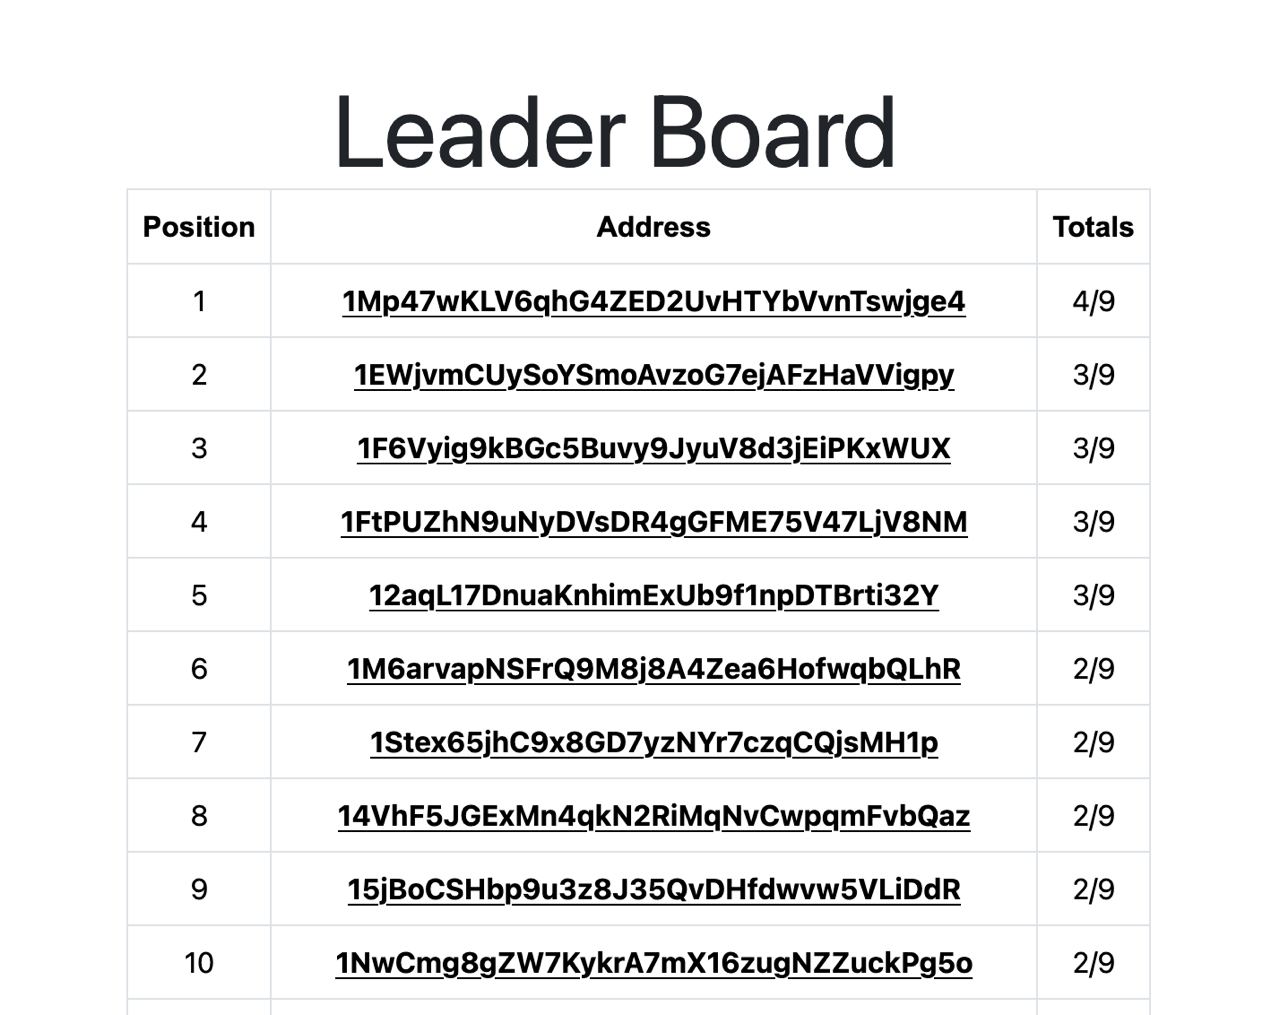
Task: Open address link starting with 1Mp47wKLV6qh
Action: pyautogui.click(x=653, y=301)
